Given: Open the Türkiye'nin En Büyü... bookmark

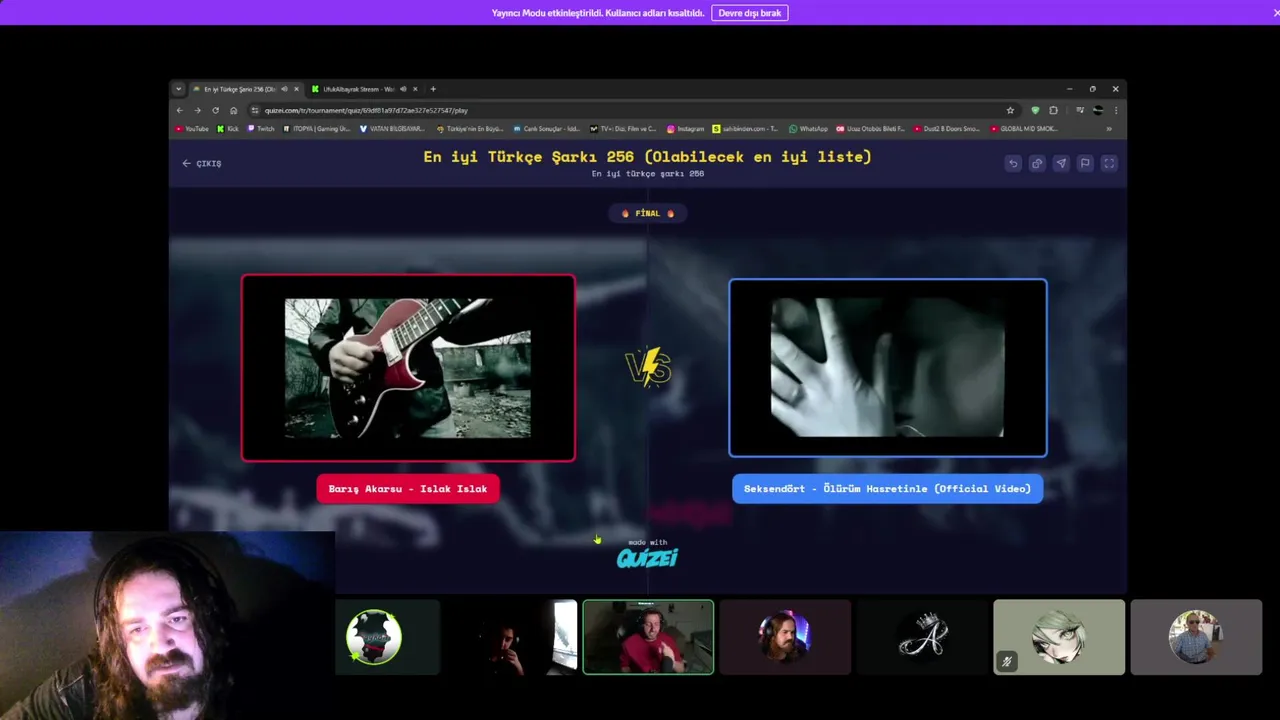Looking at the screenshot, I should pyautogui.click(x=470, y=129).
